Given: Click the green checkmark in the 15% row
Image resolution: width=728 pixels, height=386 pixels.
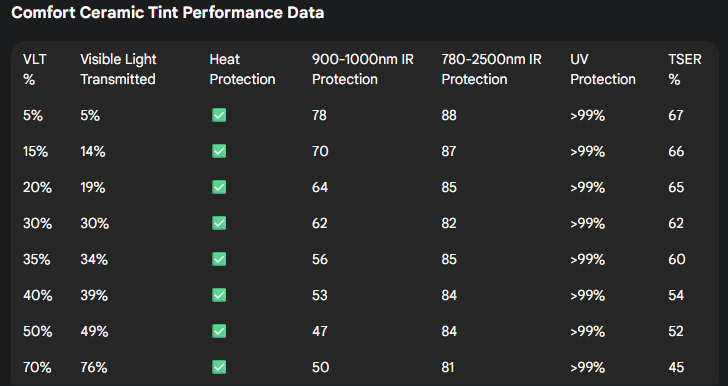Looking at the screenshot, I should pyautogui.click(x=219, y=151).
